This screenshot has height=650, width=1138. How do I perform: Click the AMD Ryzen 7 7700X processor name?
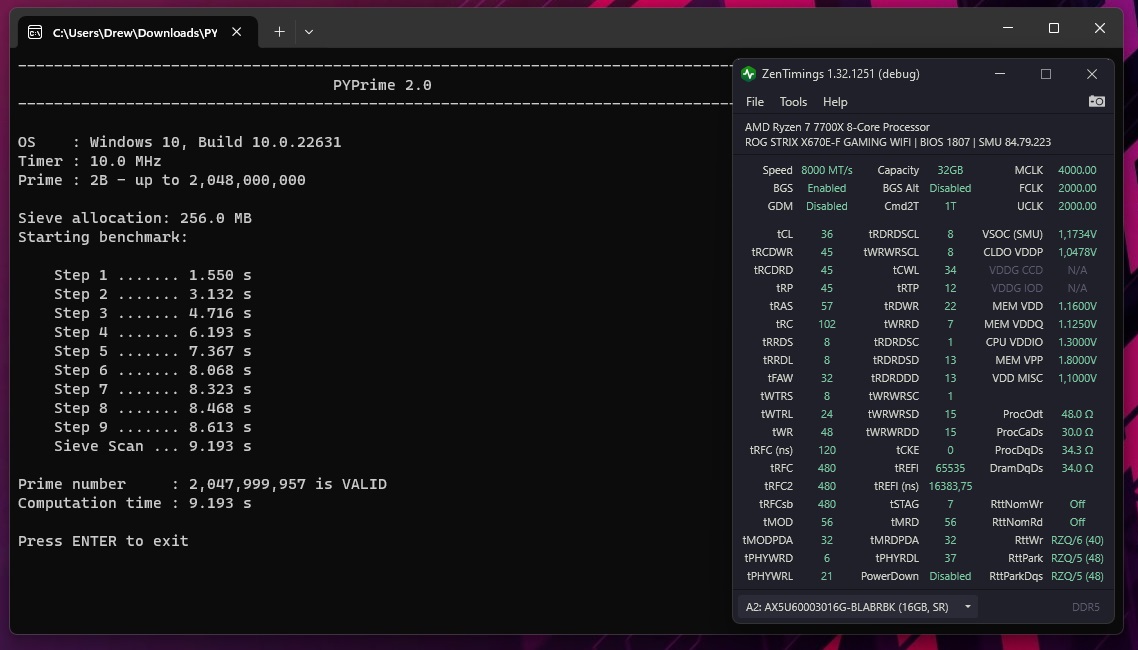tap(837, 127)
